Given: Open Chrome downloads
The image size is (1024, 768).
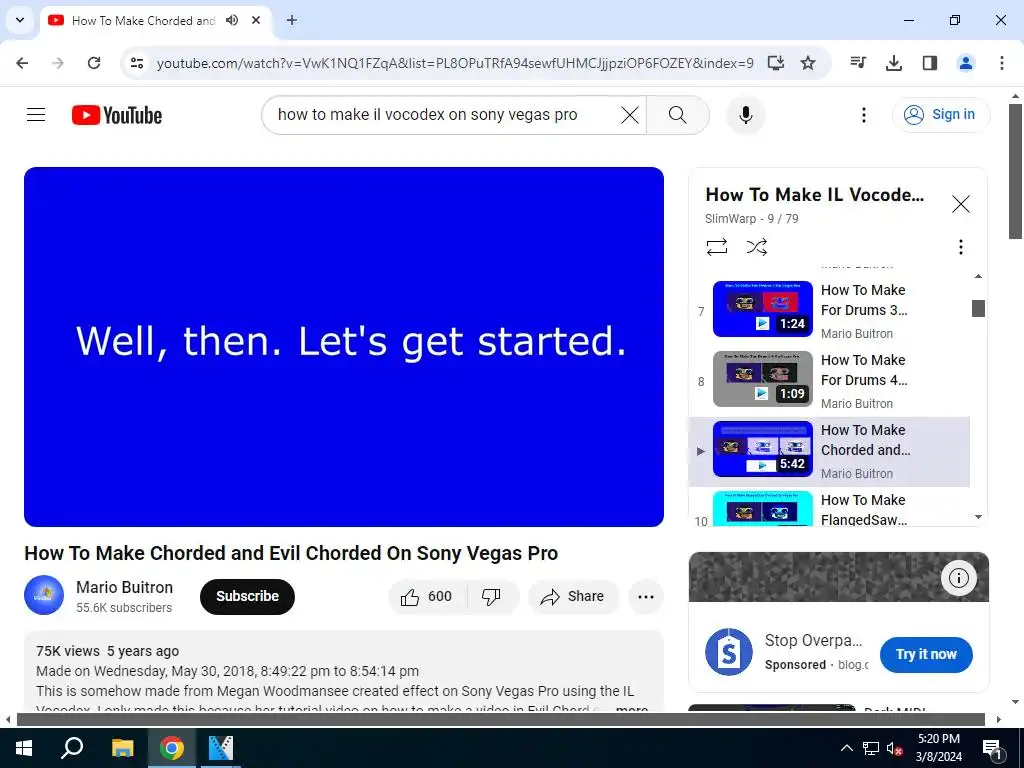Looking at the screenshot, I should pos(893,63).
